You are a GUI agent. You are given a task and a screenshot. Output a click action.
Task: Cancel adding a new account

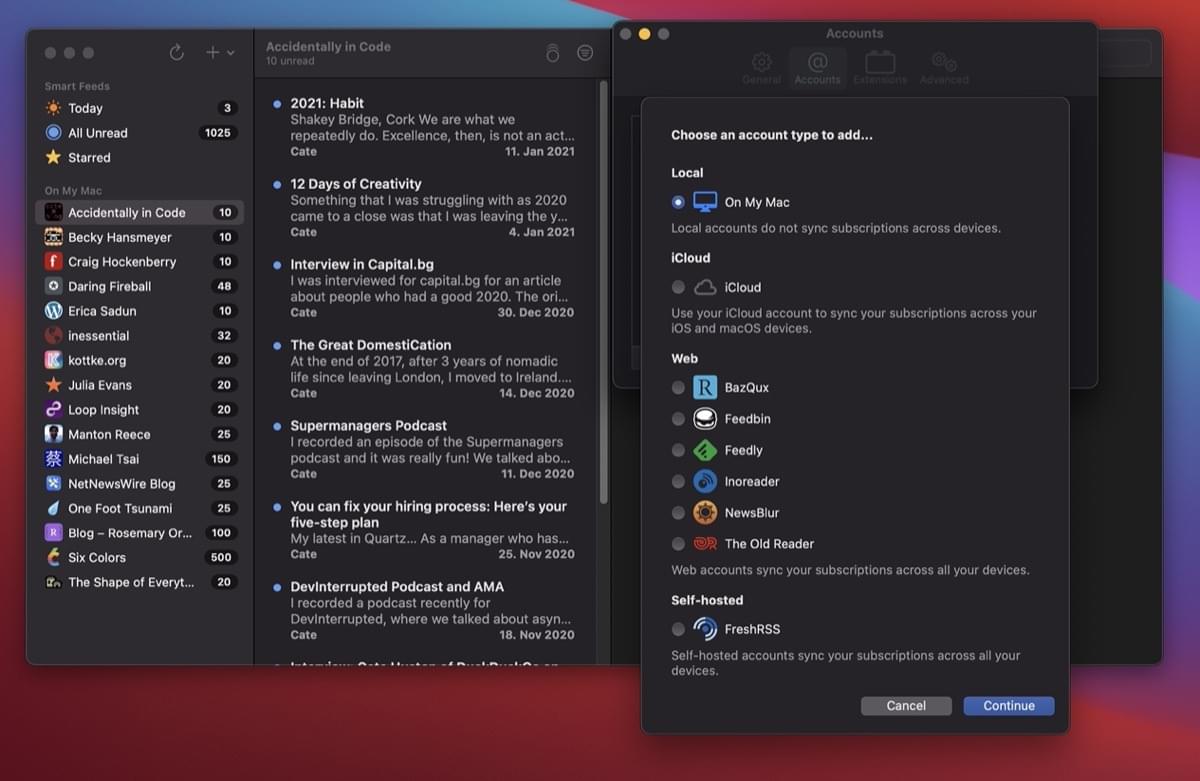(x=905, y=705)
